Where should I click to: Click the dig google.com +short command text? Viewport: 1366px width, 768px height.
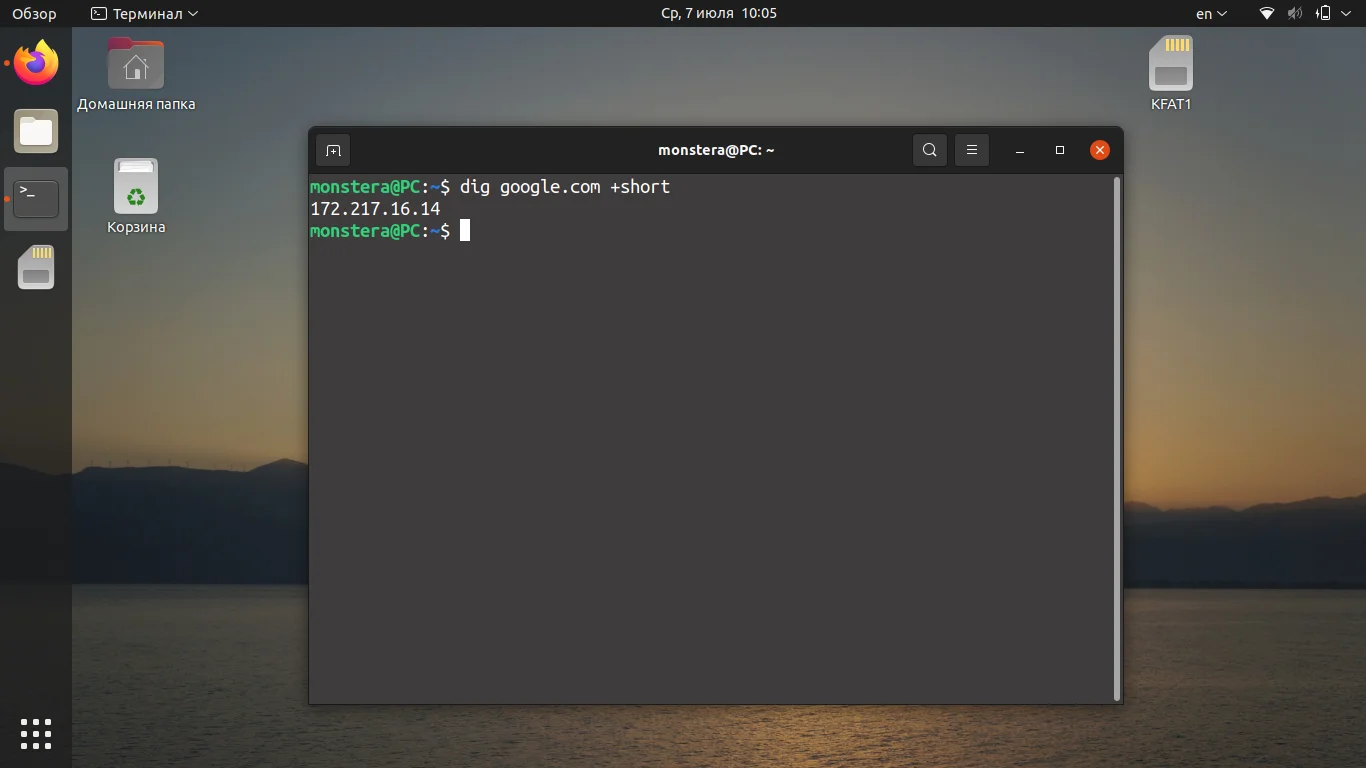tap(565, 187)
